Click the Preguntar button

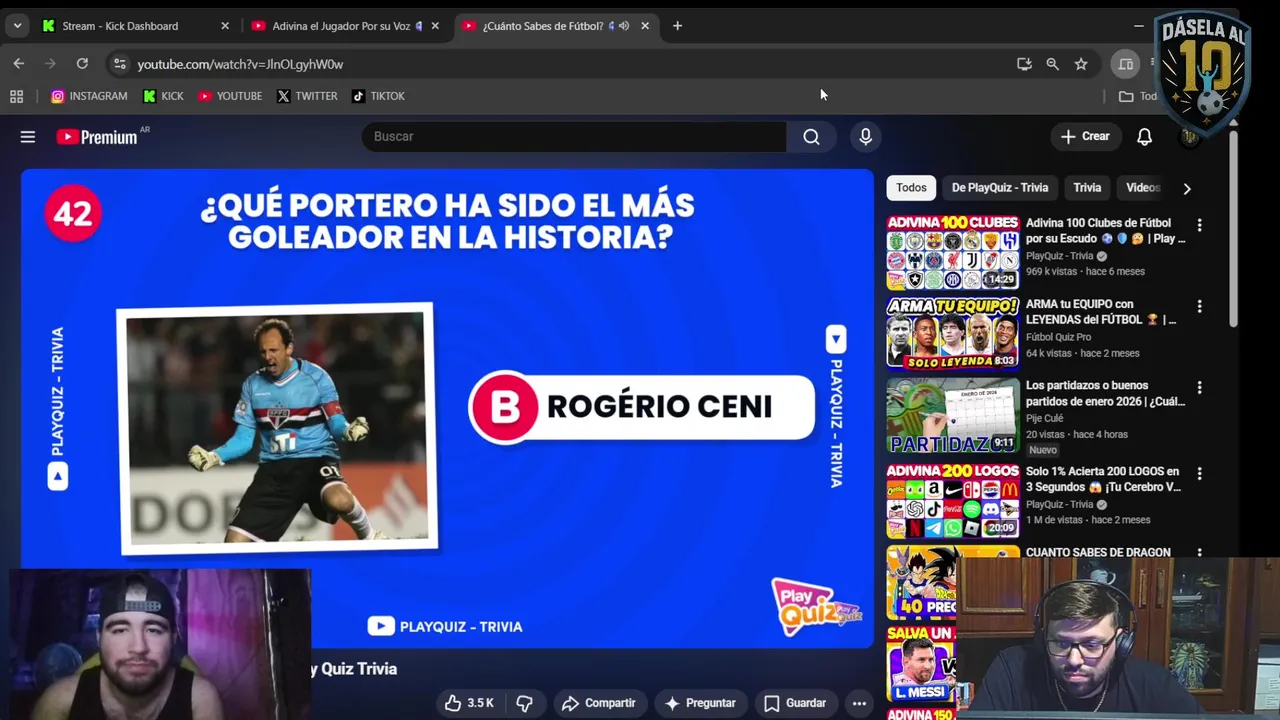pos(700,703)
